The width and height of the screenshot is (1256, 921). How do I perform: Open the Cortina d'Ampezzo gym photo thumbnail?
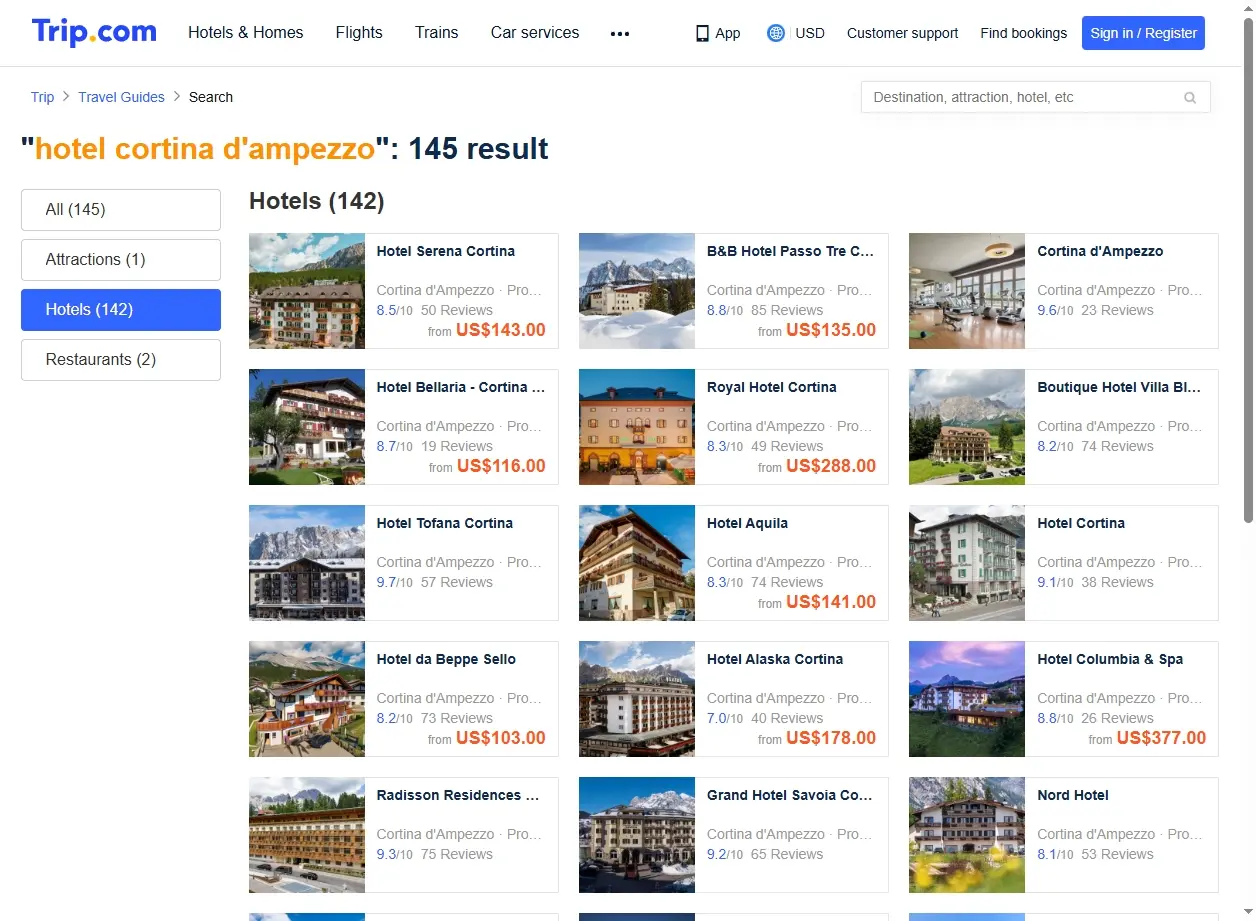click(x=967, y=291)
